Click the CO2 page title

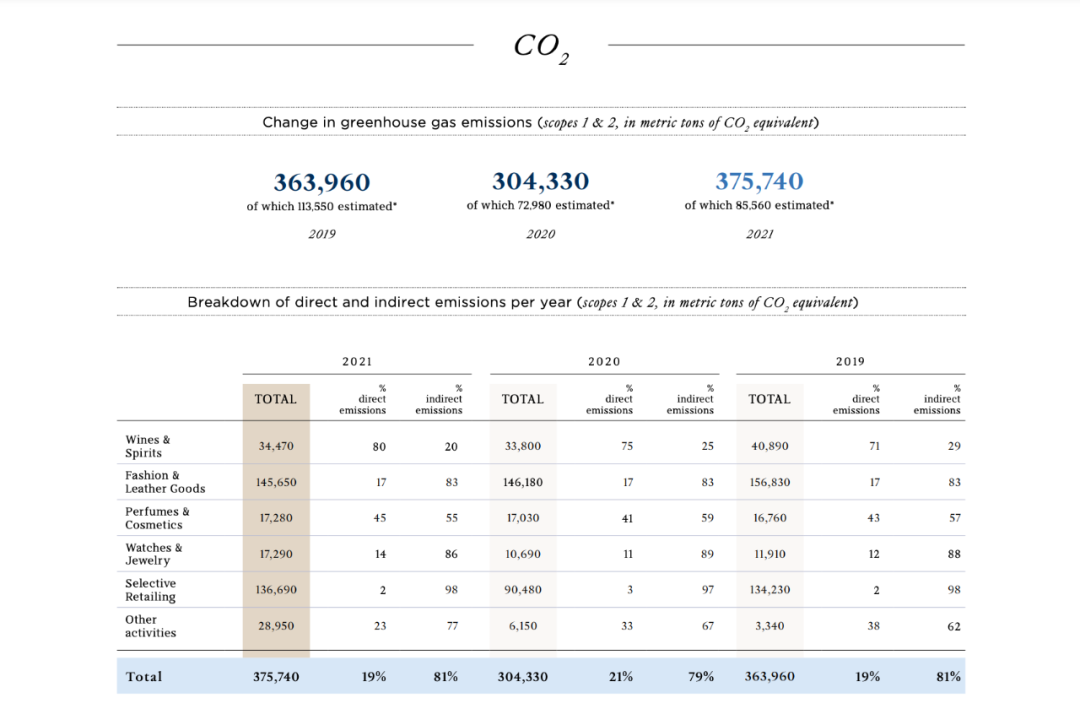[541, 47]
